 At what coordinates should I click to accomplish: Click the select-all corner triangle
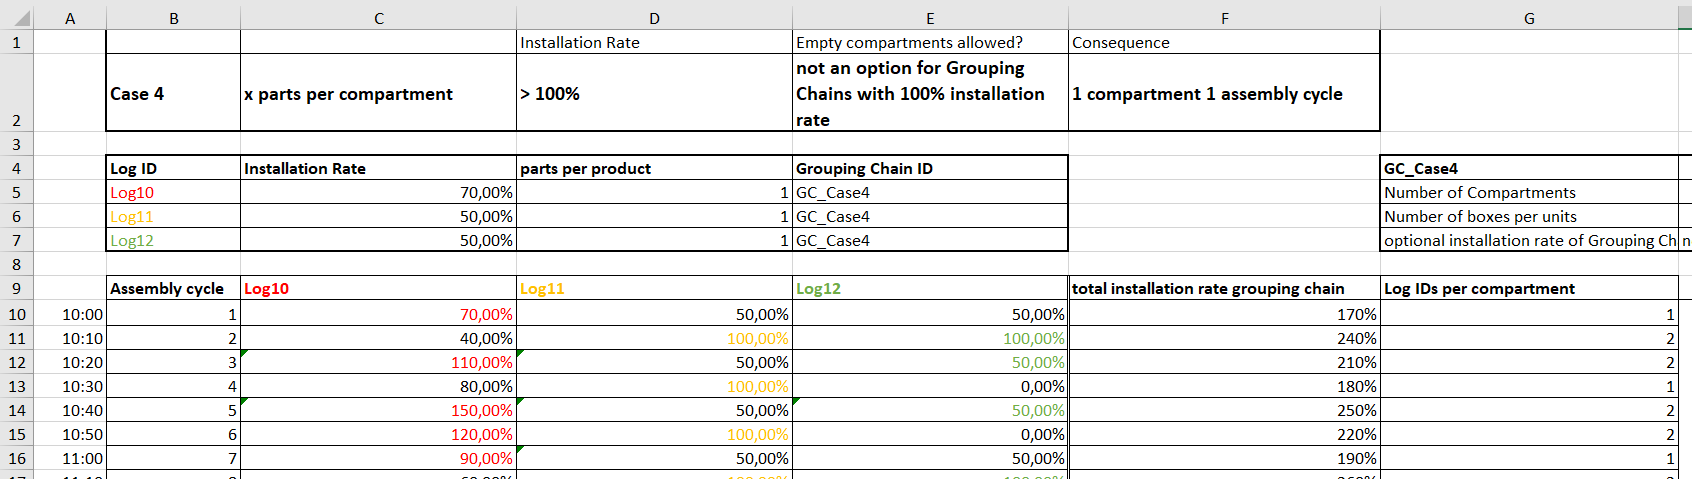16,18
